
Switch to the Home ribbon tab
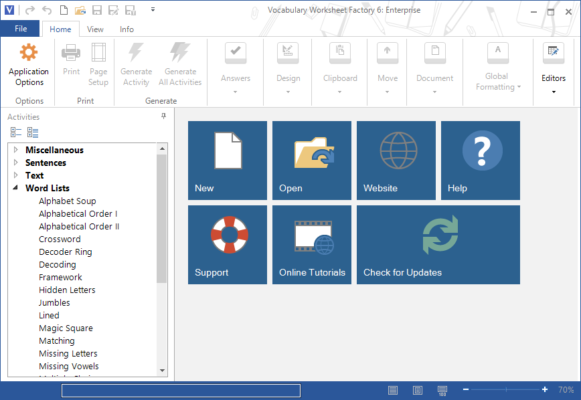coord(60,29)
